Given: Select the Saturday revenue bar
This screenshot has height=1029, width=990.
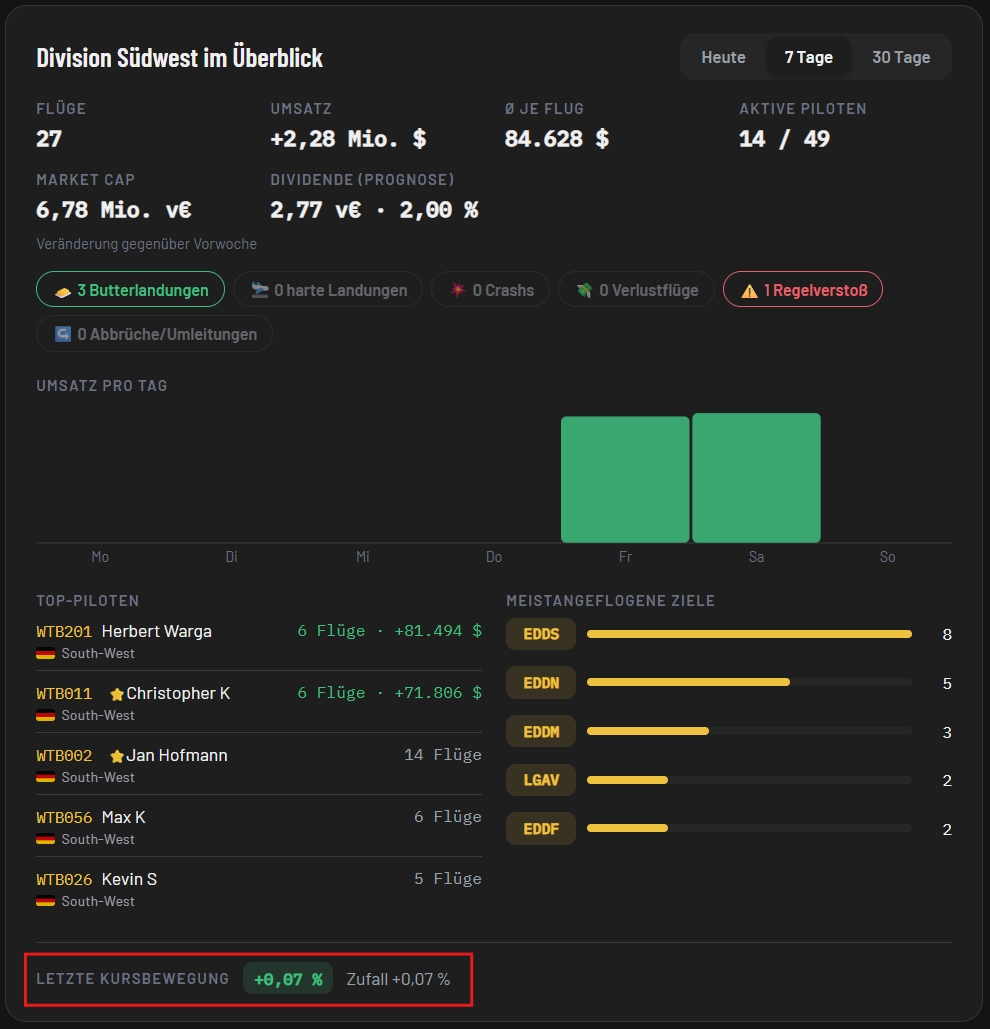Looking at the screenshot, I should click(756, 478).
